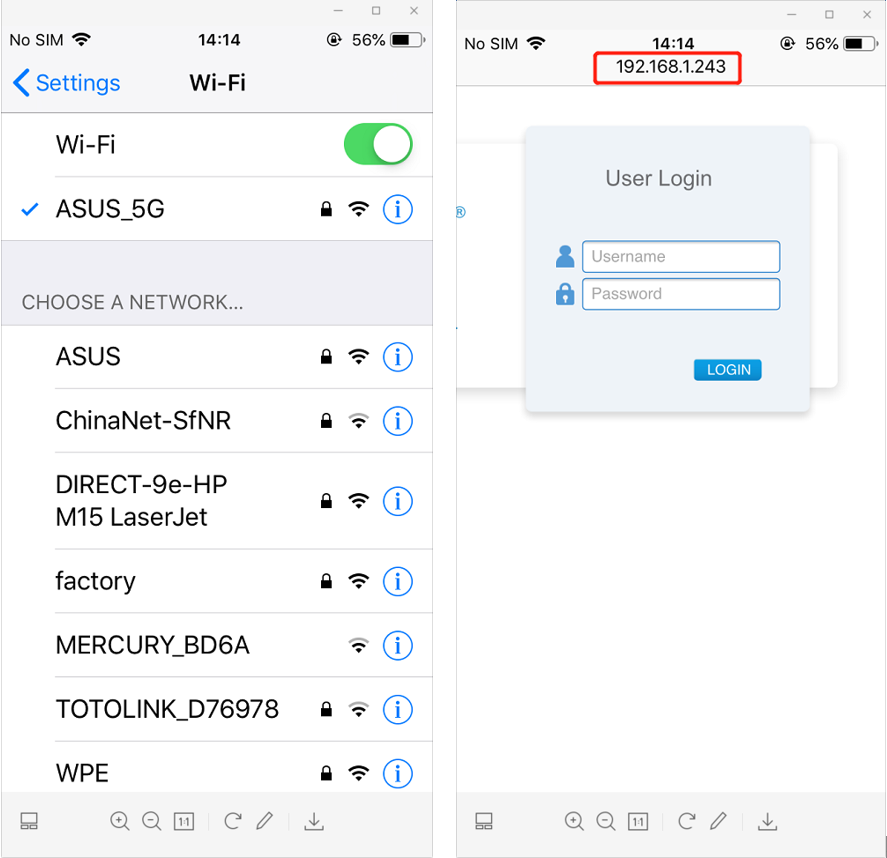Image resolution: width=887 pixels, height=858 pixels.
Task: Click the LOGIN button
Action: (x=727, y=370)
